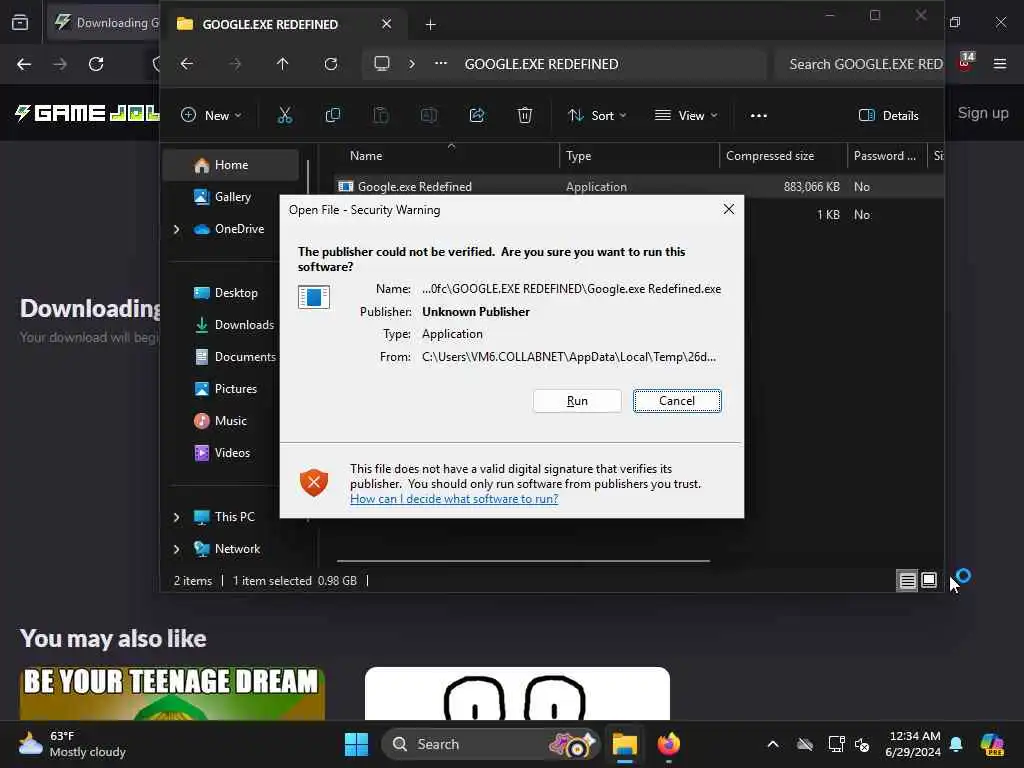
Task: Open 'How can I decide what software to run?' link
Action: tap(454, 499)
